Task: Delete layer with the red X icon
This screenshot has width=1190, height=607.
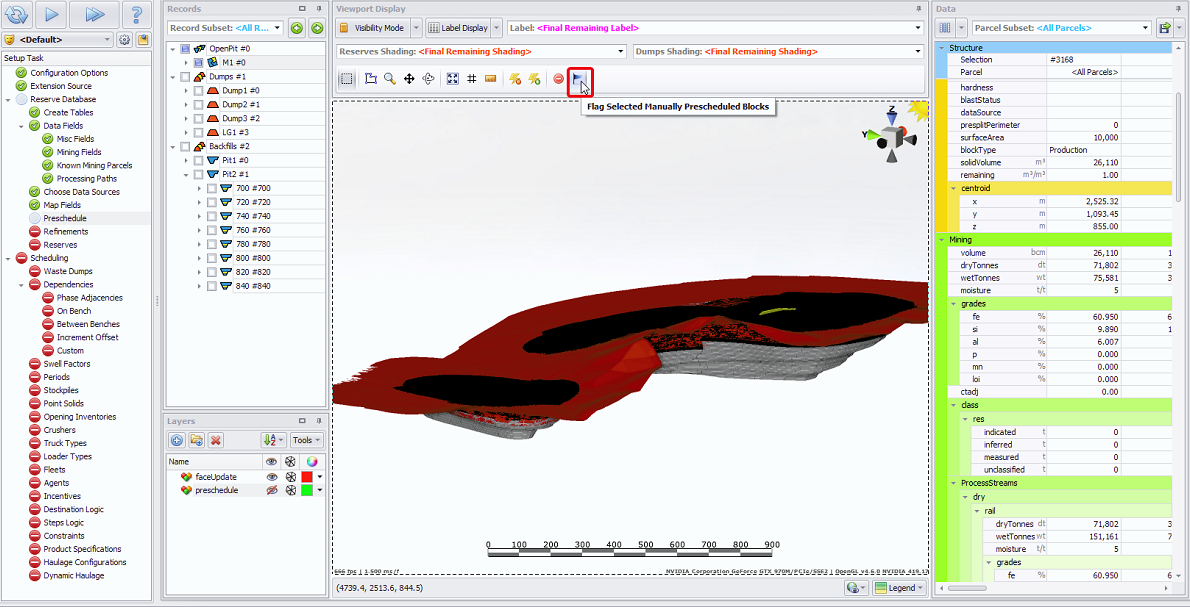Action: pos(215,440)
